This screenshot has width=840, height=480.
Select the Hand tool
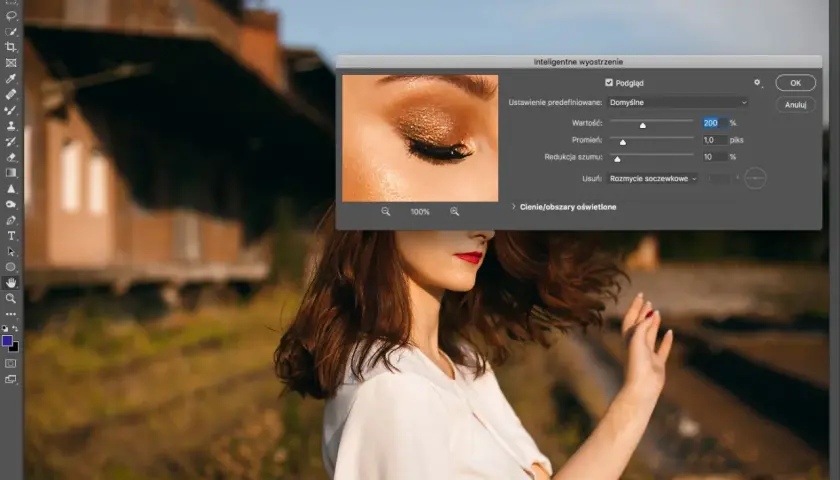pos(11,282)
